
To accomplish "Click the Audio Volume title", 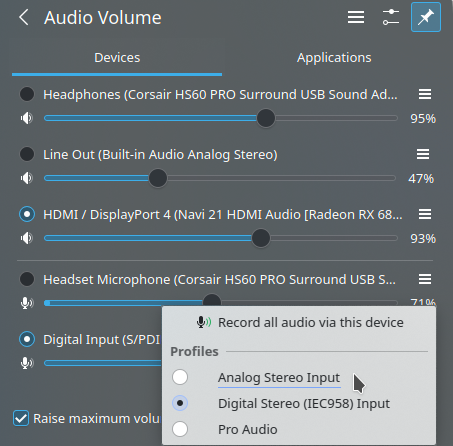I will (103, 17).
